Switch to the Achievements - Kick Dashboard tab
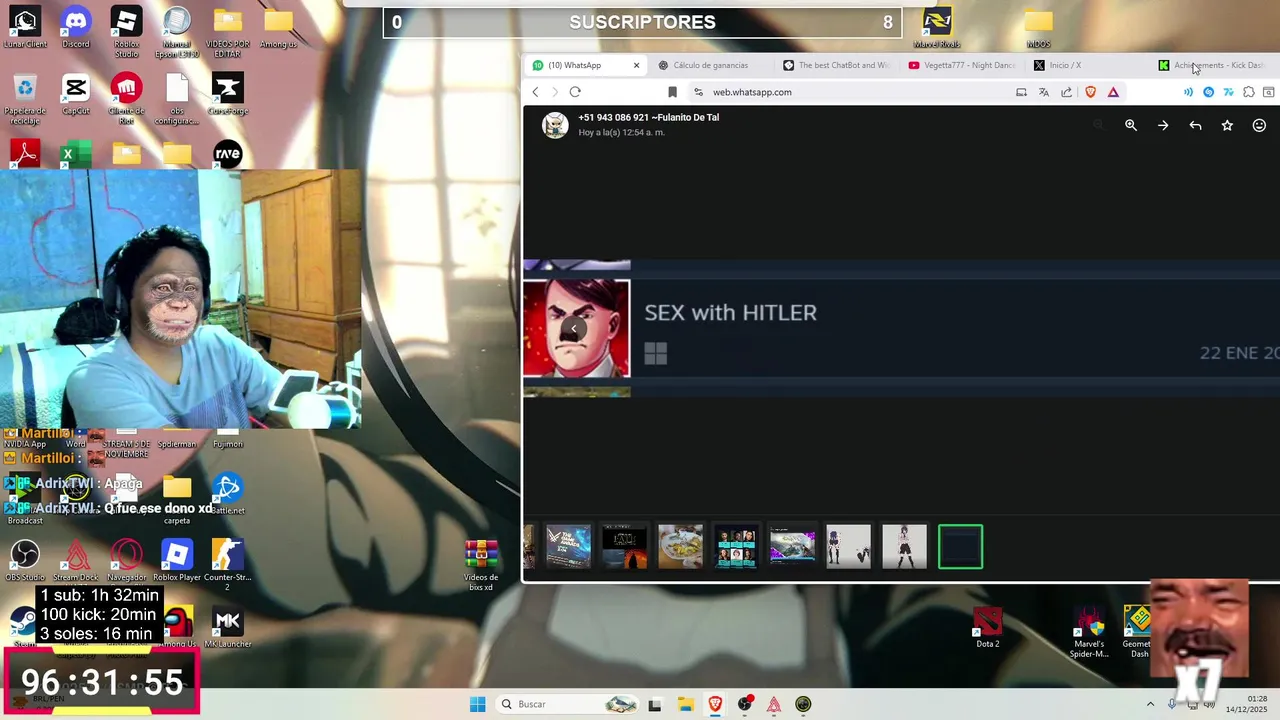Image resolution: width=1280 pixels, height=720 pixels. [x=1212, y=65]
